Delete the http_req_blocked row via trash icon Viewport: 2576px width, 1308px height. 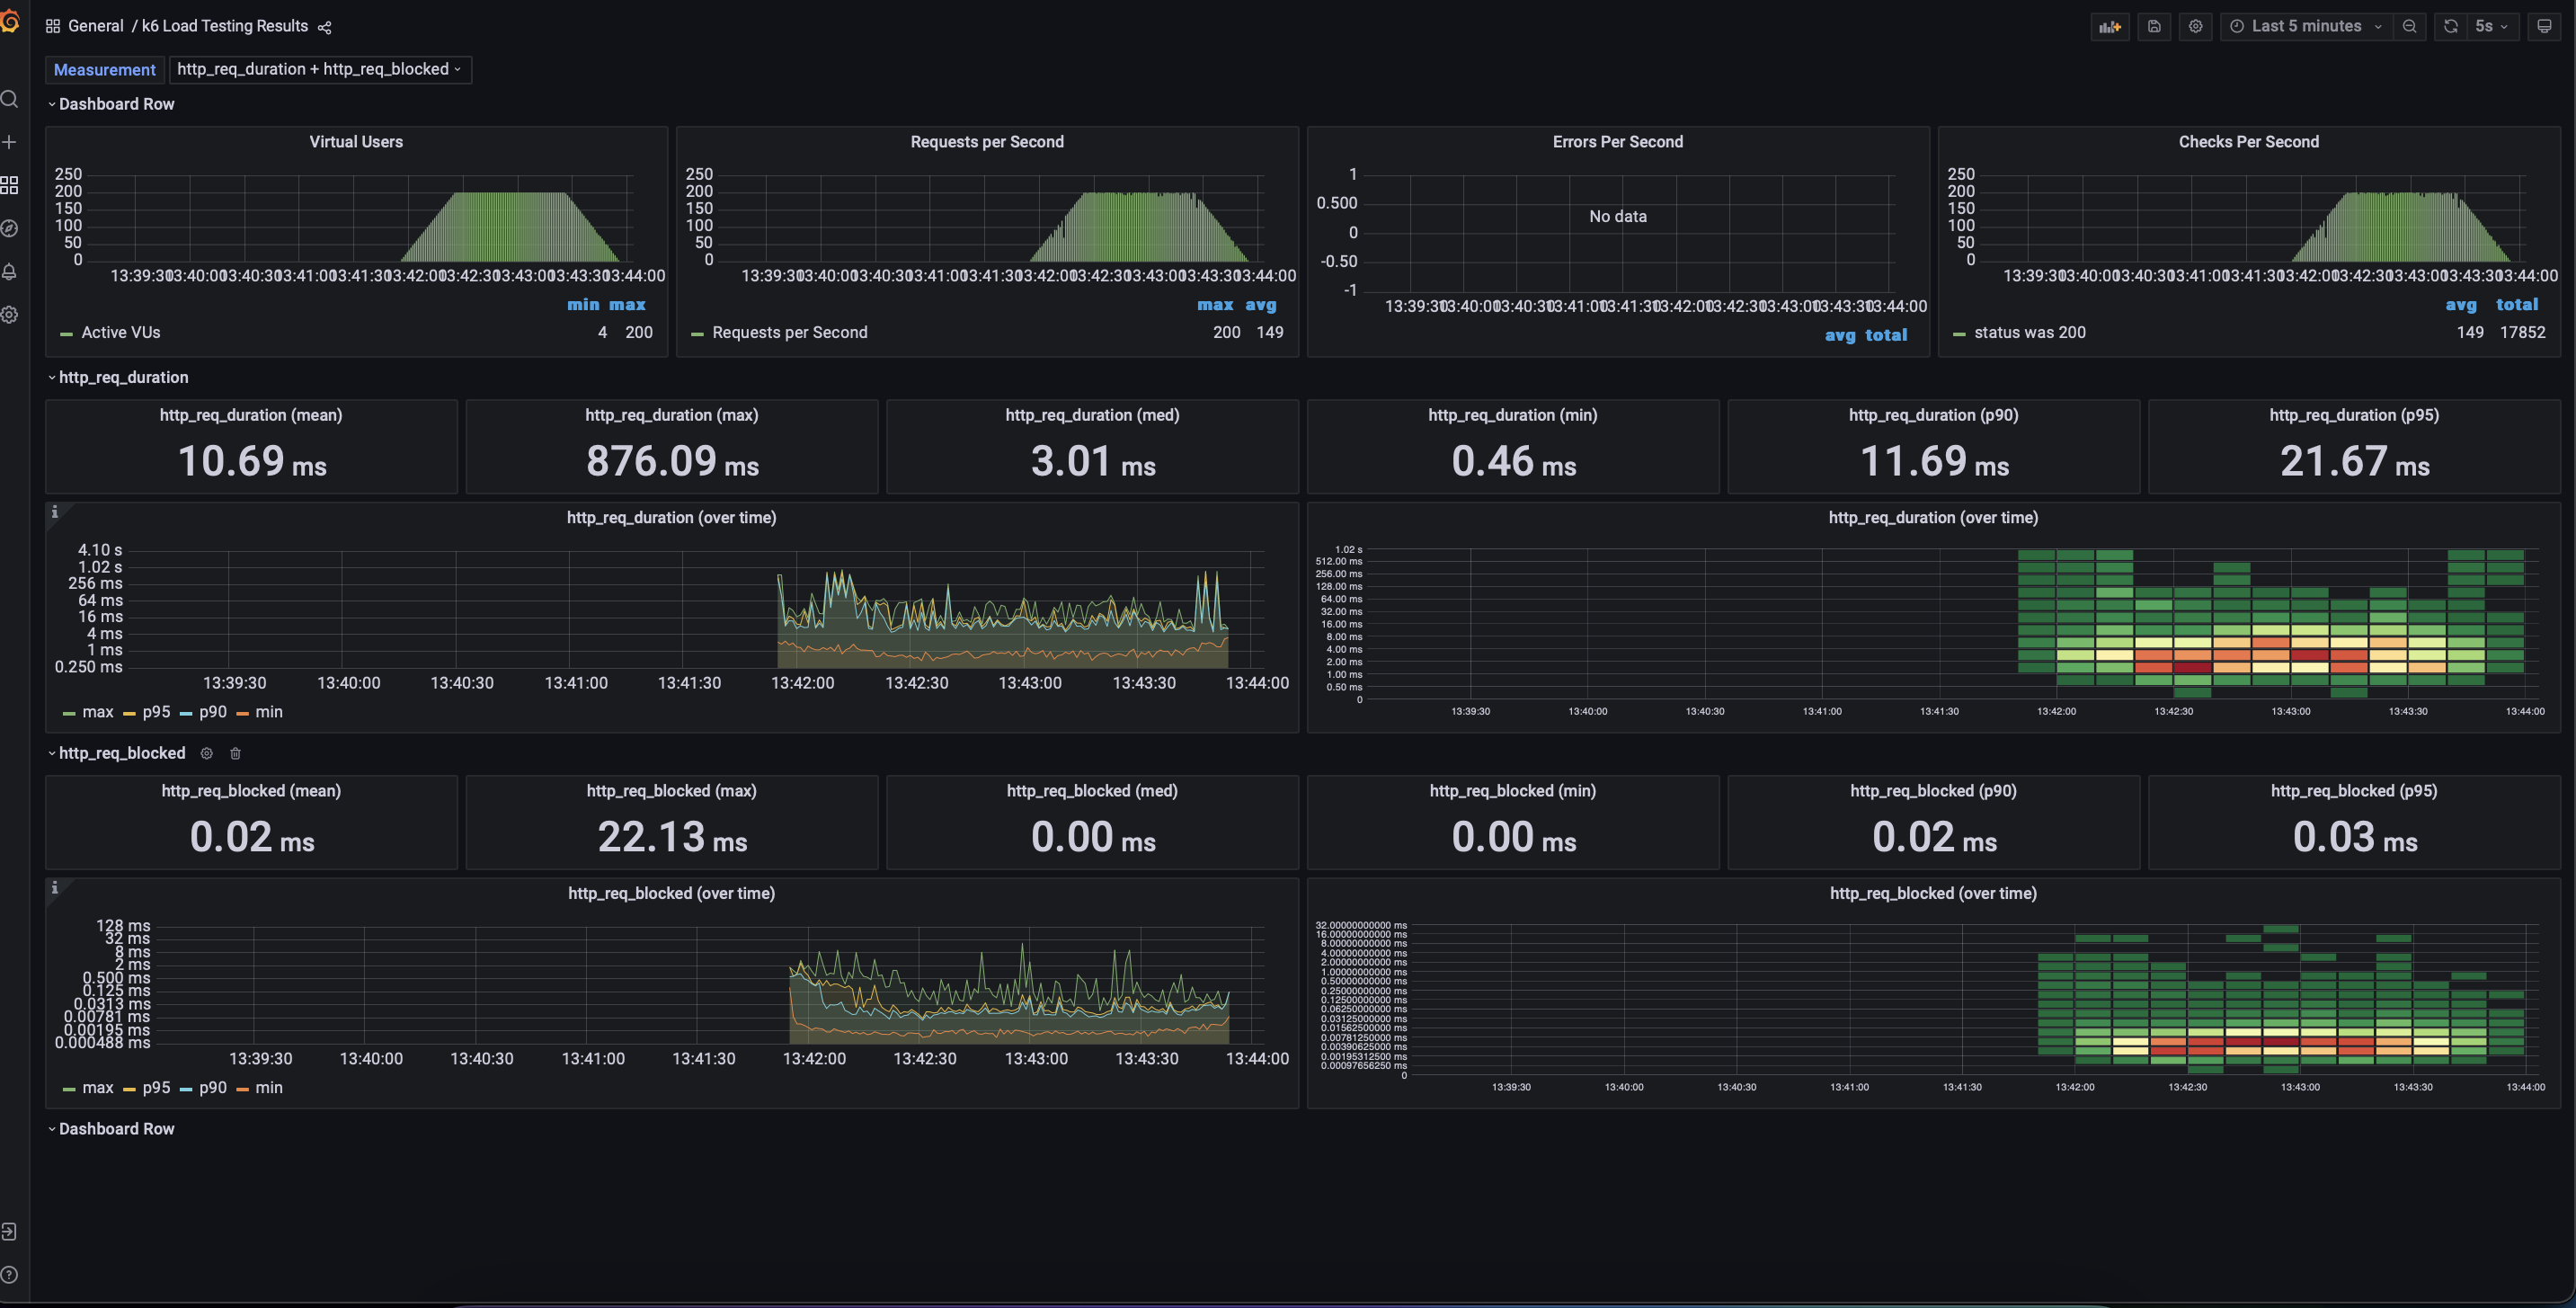tap(235, 753)
